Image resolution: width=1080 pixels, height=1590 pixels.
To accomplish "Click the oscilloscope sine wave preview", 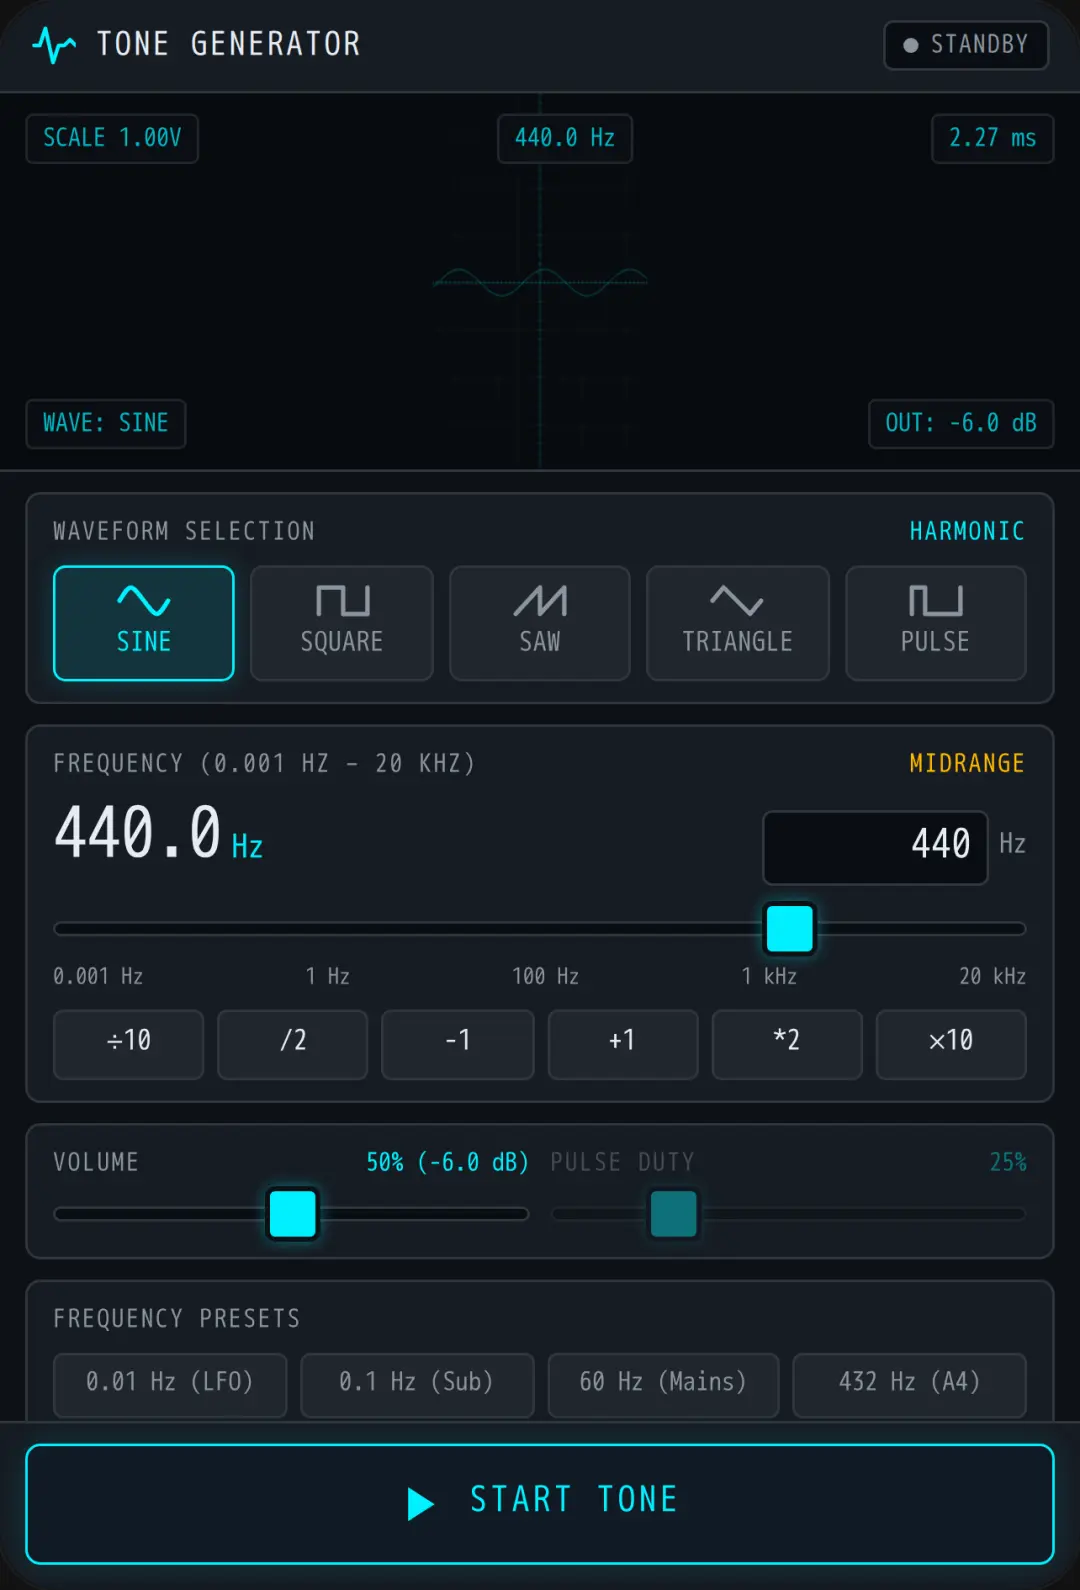I will pos(540,282).
